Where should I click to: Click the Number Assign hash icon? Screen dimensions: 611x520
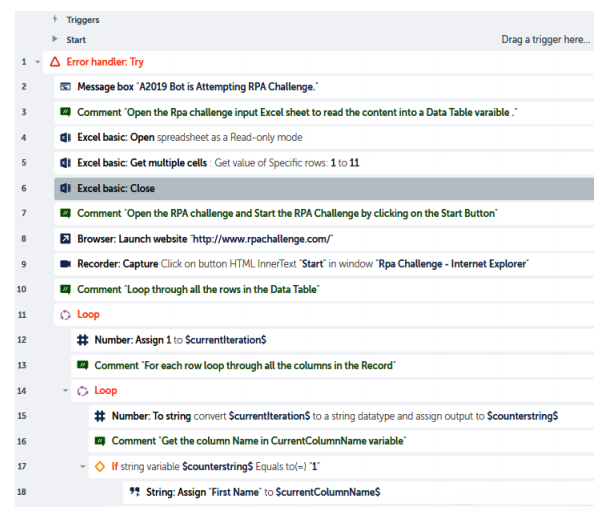83,340
